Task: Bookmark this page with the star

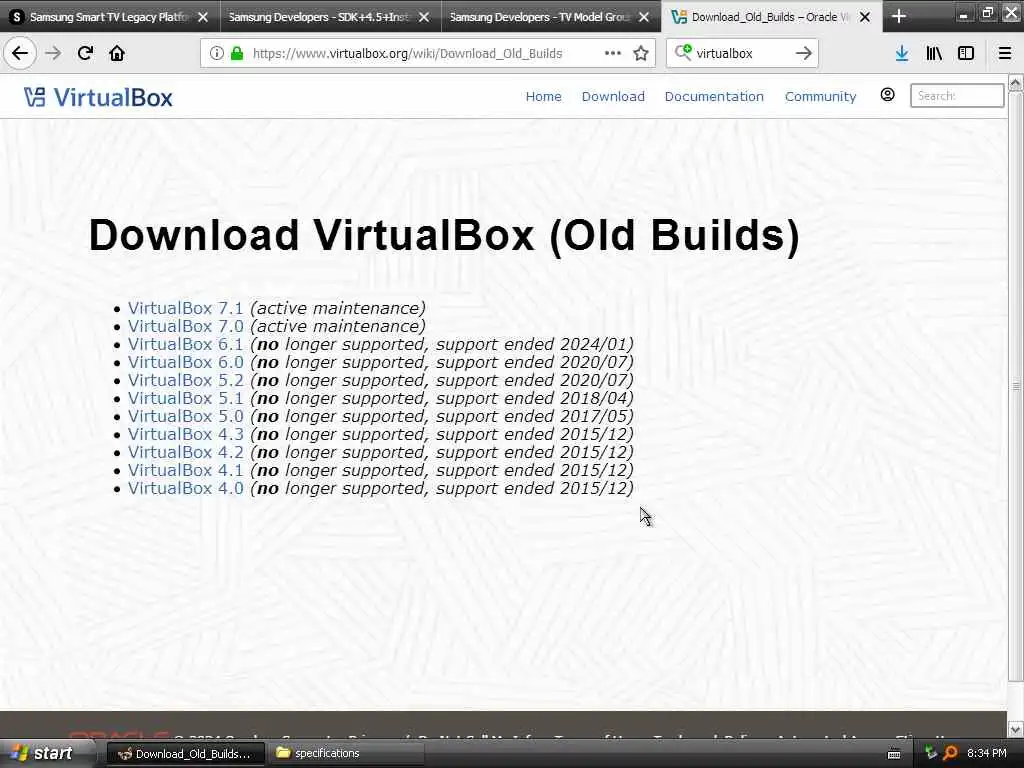Action: [641, 54]
